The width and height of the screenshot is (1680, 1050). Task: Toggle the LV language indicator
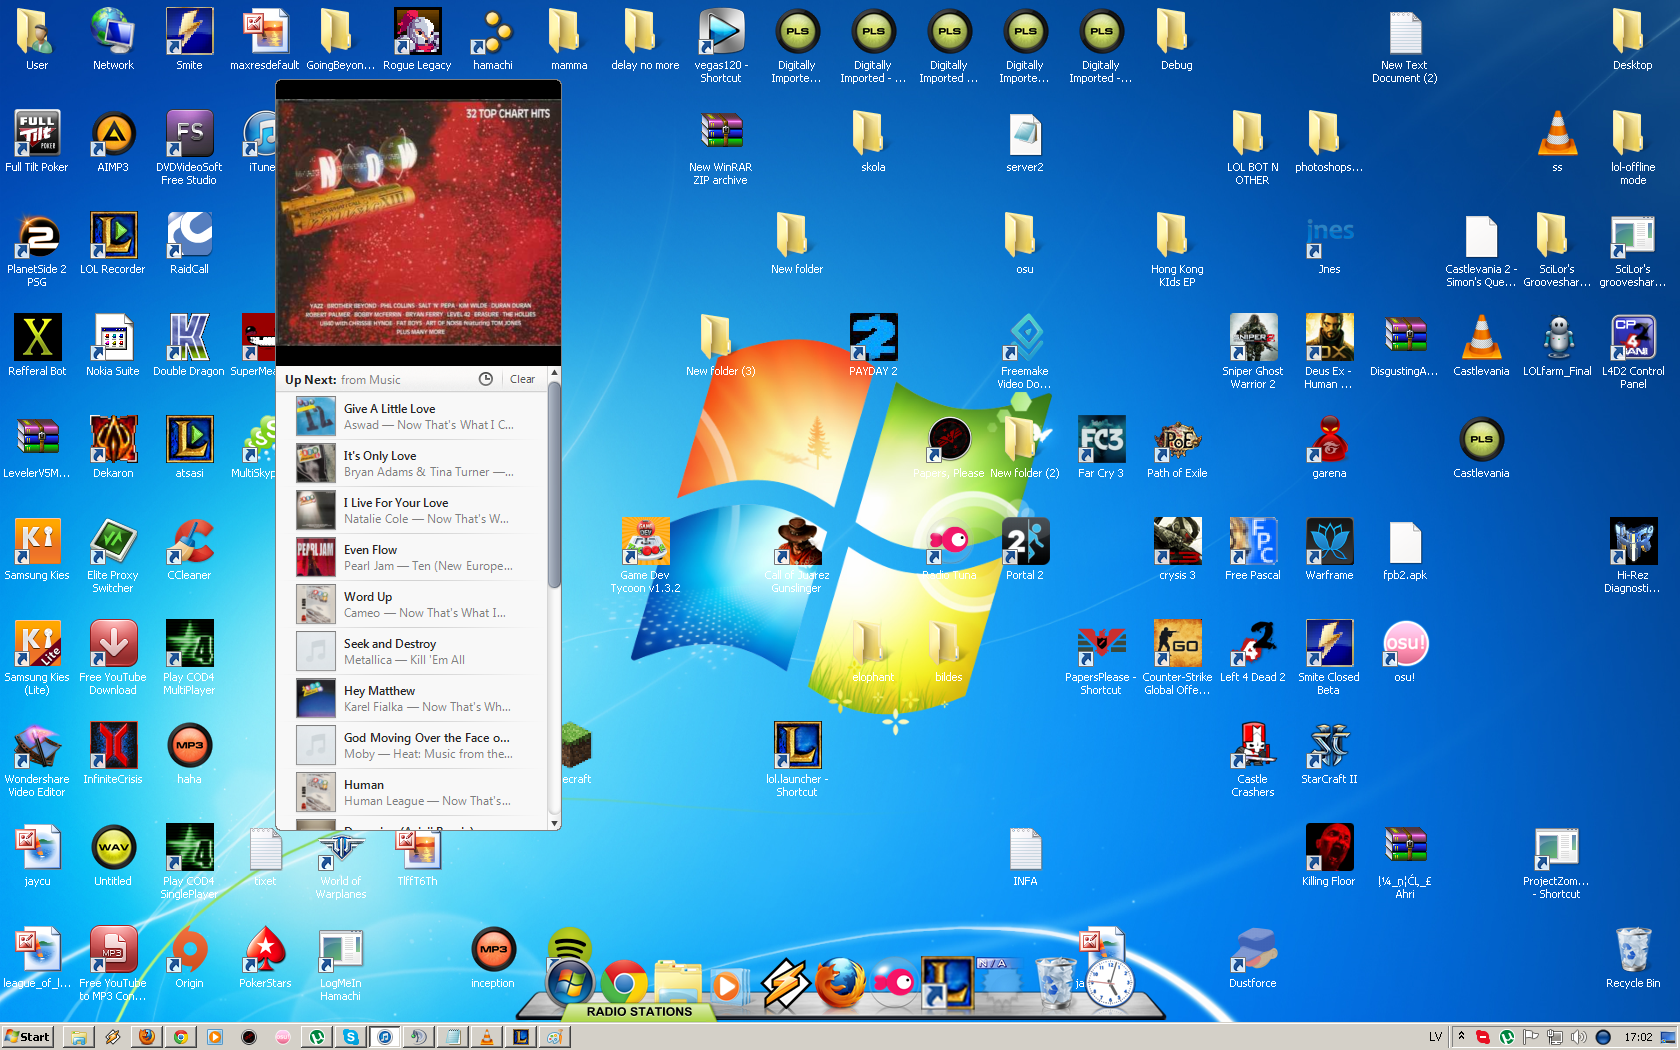[x=1435, y=1037]
